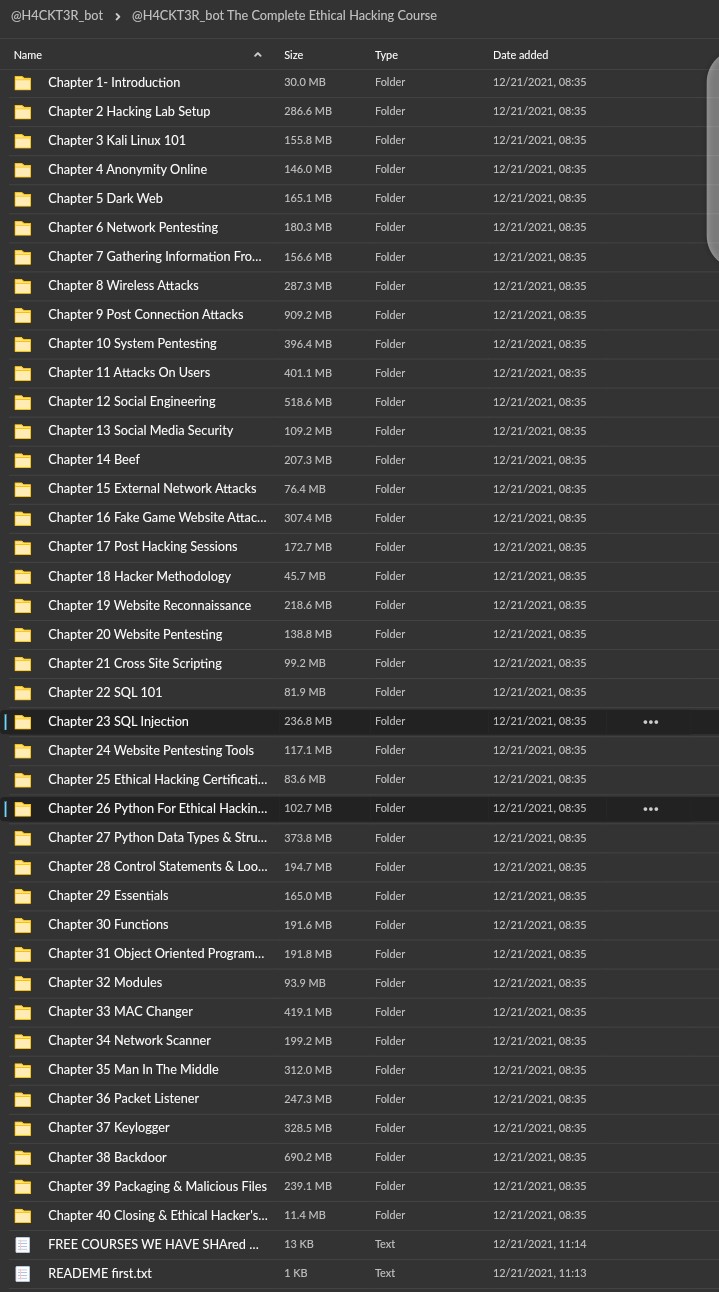The height and width of the screenshot is (1292, 719).
Task: Click the 11.4 MB size value
Action: click(305, 1216)
